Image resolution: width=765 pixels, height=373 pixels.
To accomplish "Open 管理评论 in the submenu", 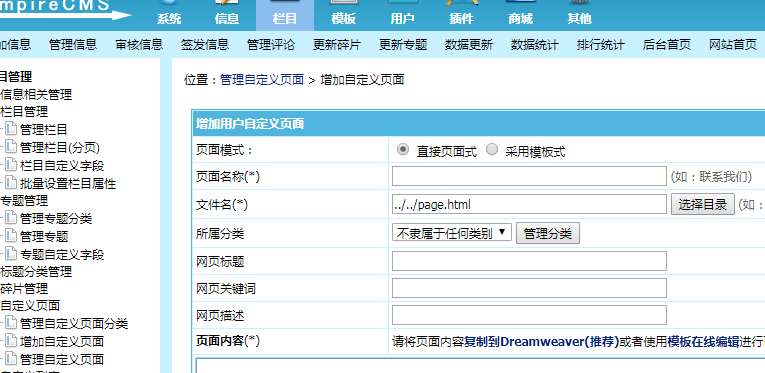I will tap(271, 45).
